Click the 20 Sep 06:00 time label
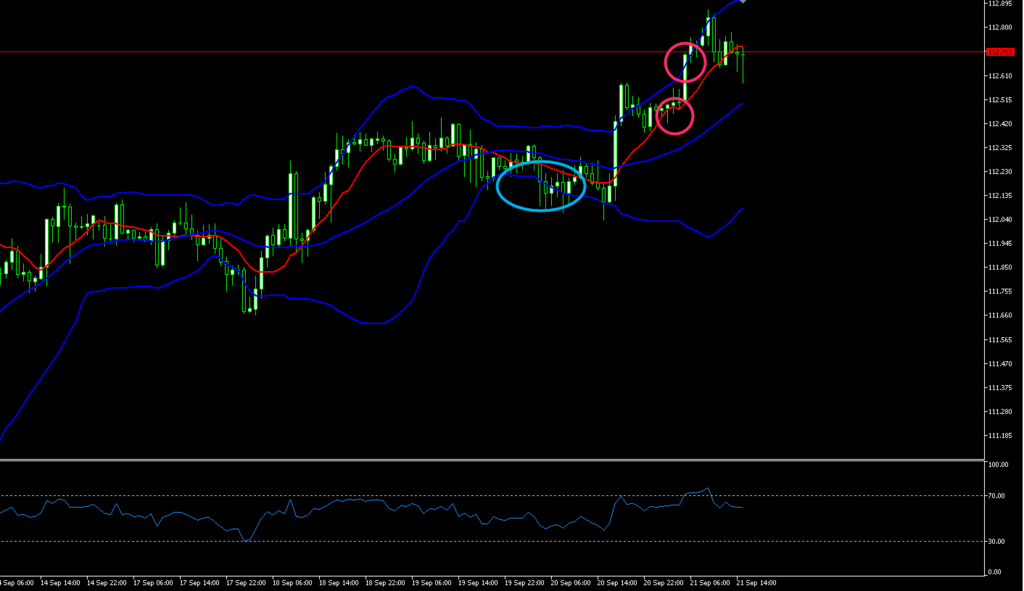 point(571,583)
